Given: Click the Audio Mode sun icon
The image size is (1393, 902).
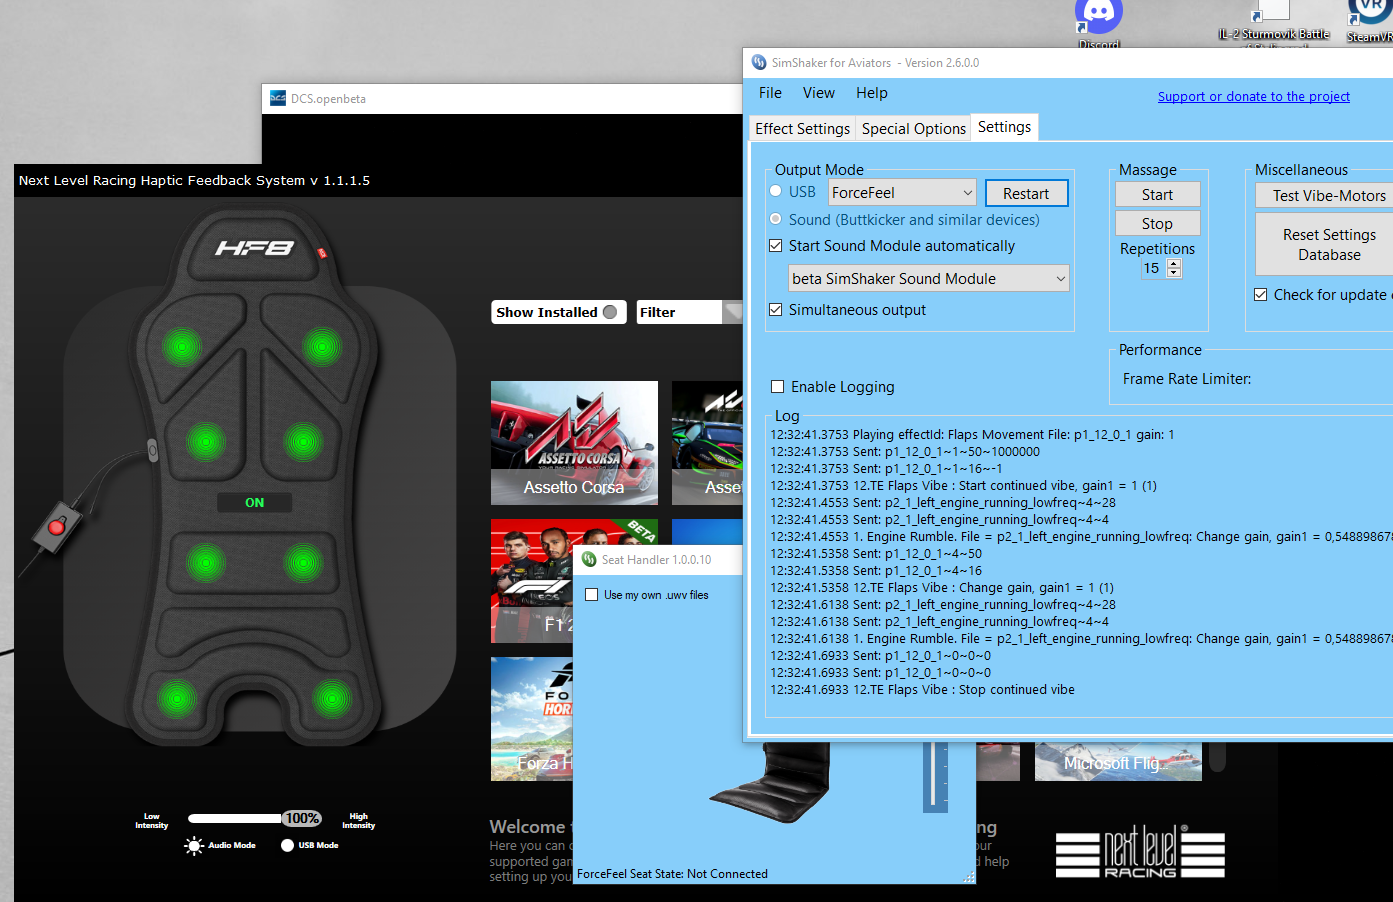Looking at the screenshot, I should tap(194, 846).
